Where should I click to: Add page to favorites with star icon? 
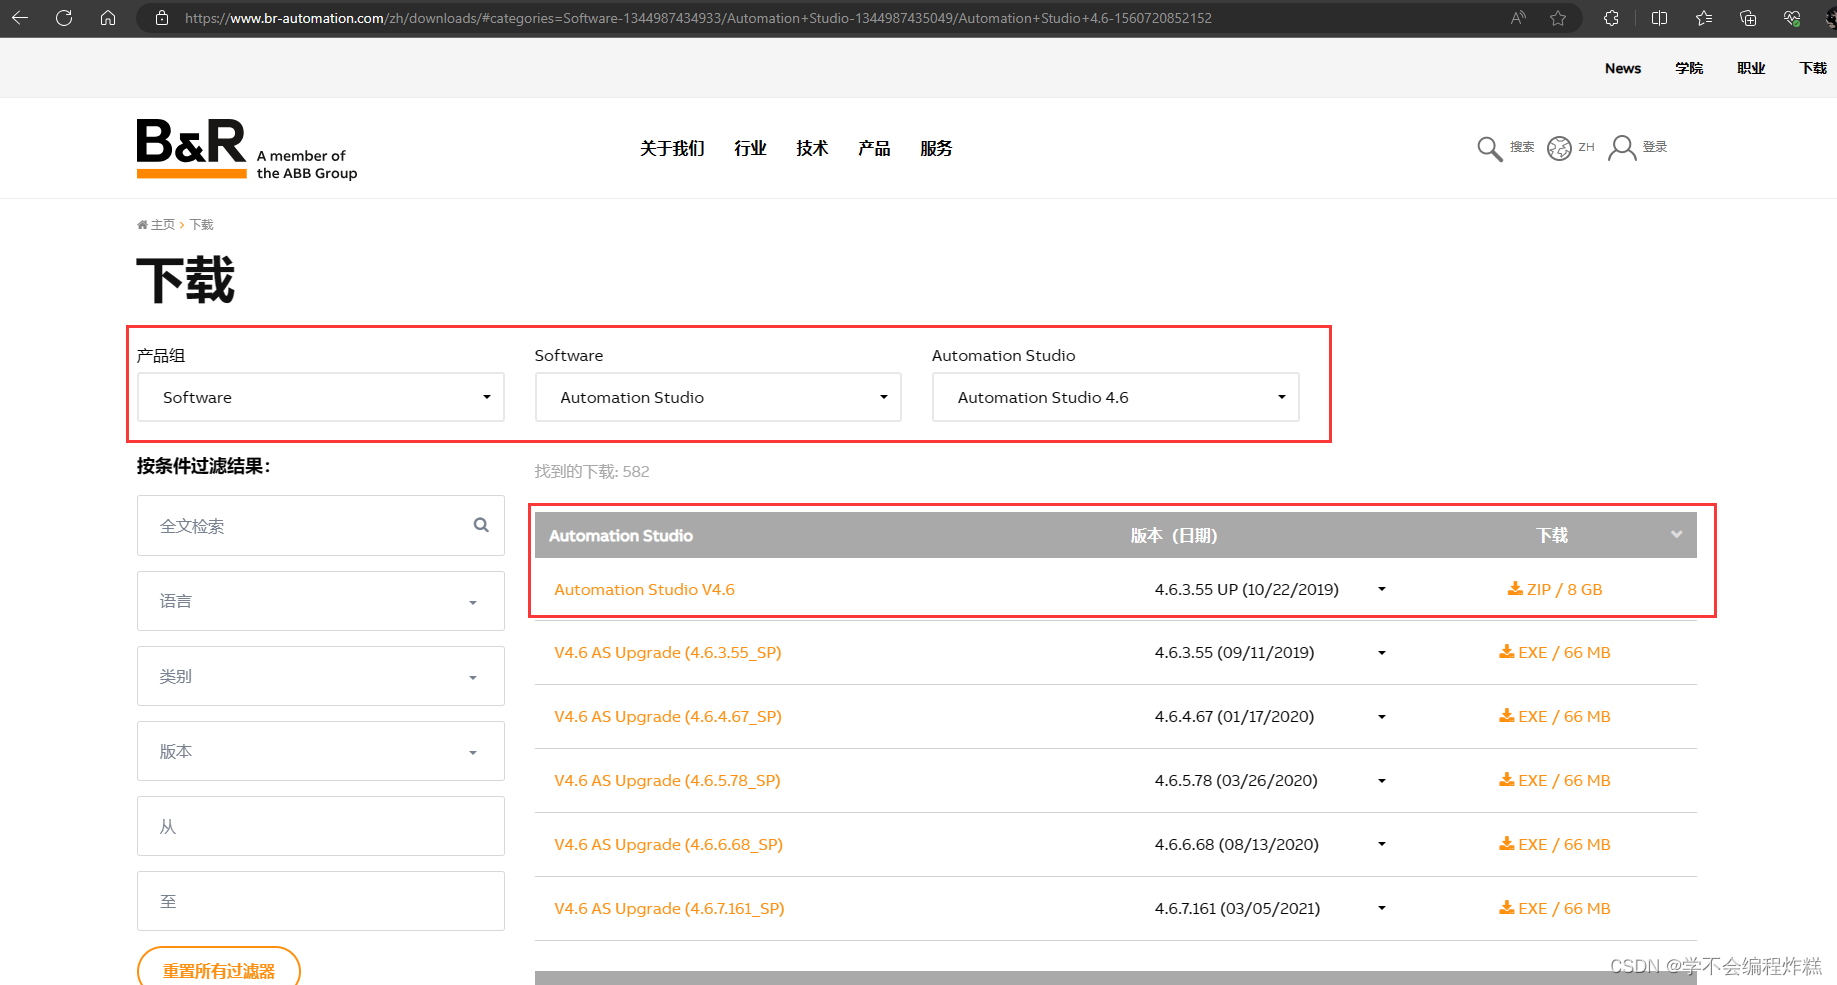[x=1558, y=18]
